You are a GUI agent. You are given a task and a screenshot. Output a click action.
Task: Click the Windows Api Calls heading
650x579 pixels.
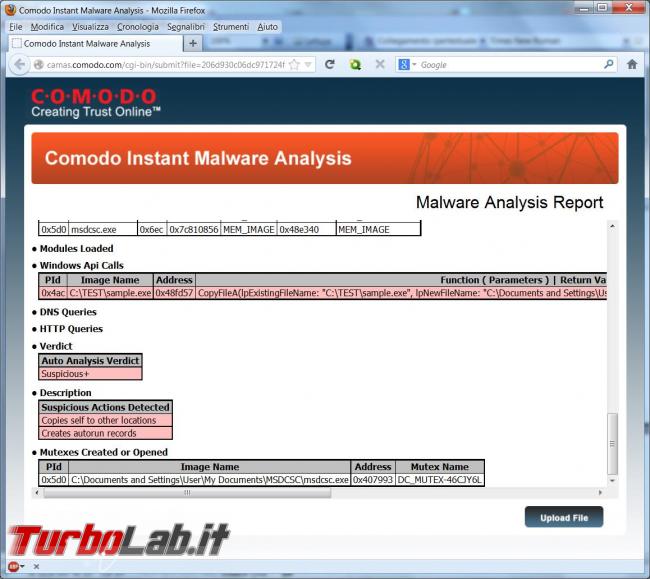(x=82, y=265)
